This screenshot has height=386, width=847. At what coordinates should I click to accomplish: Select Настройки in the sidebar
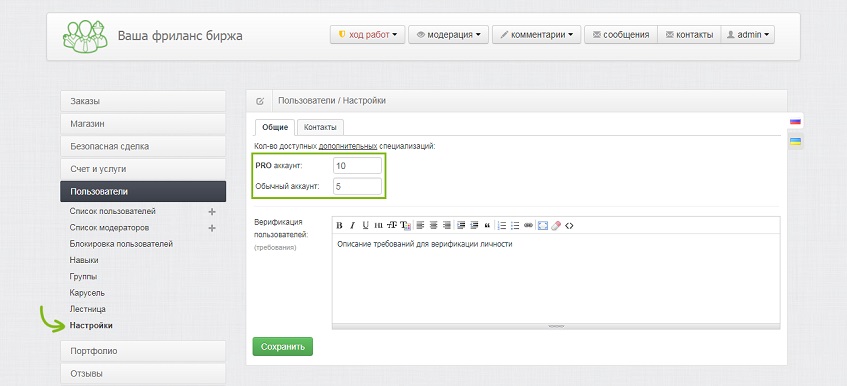(91, 326)
